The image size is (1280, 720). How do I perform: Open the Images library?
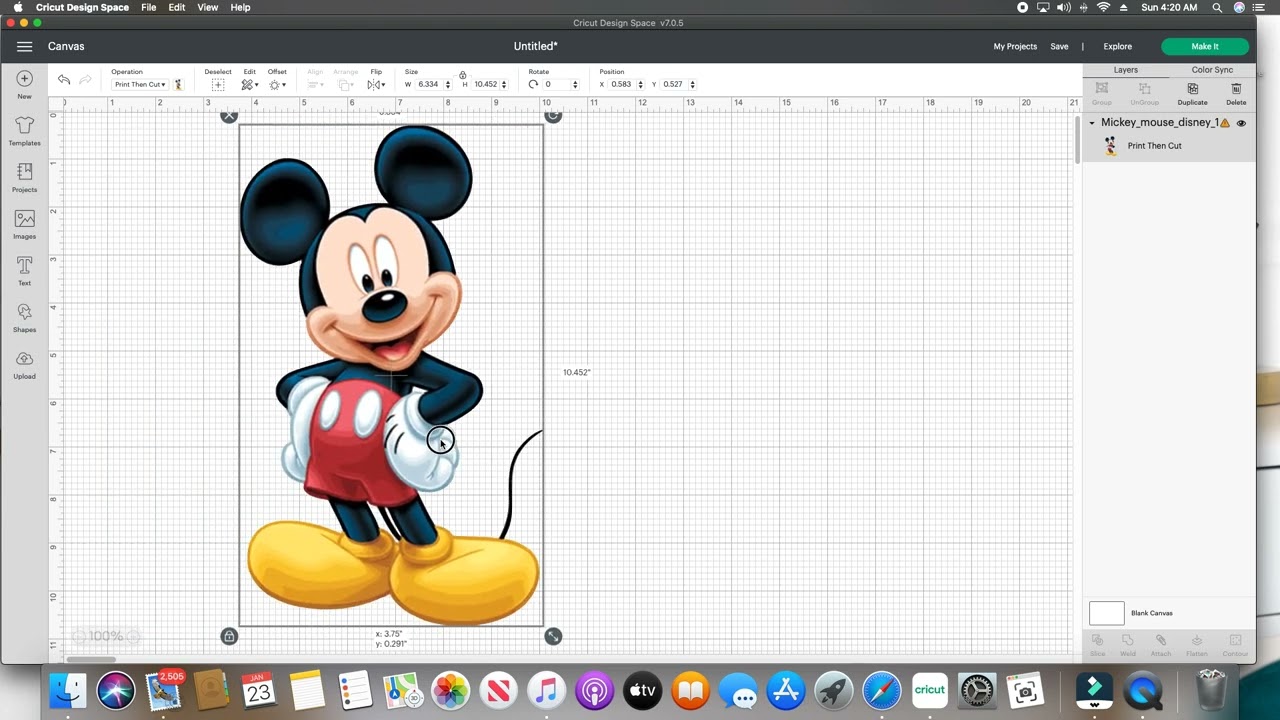pyautogui.click(x=24, y=219)
